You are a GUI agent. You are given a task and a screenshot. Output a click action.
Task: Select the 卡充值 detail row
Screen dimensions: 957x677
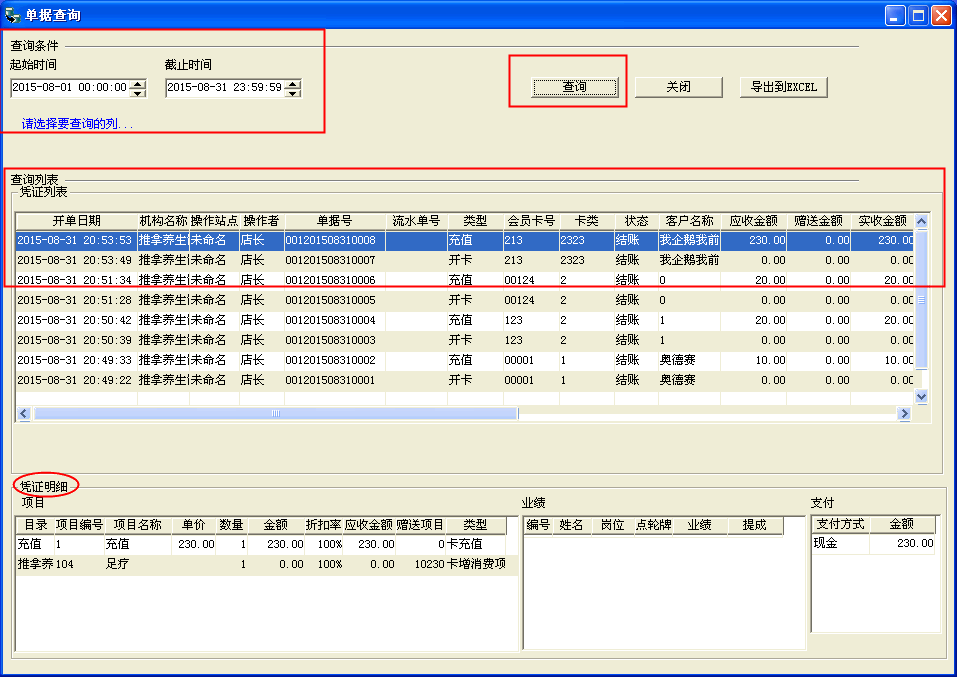click(261, 544)
